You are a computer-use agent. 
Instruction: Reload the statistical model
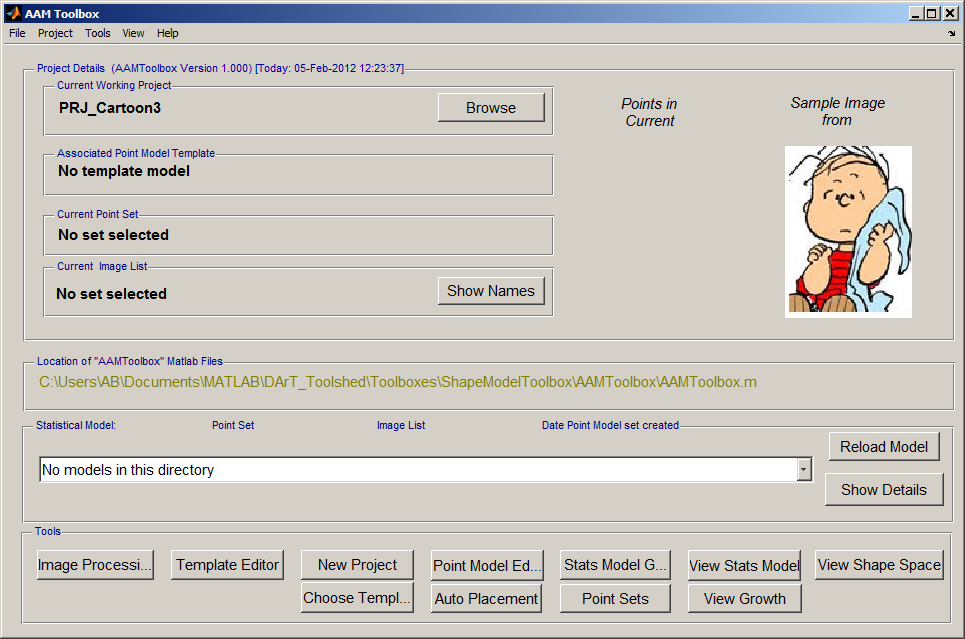pos(884,447)
